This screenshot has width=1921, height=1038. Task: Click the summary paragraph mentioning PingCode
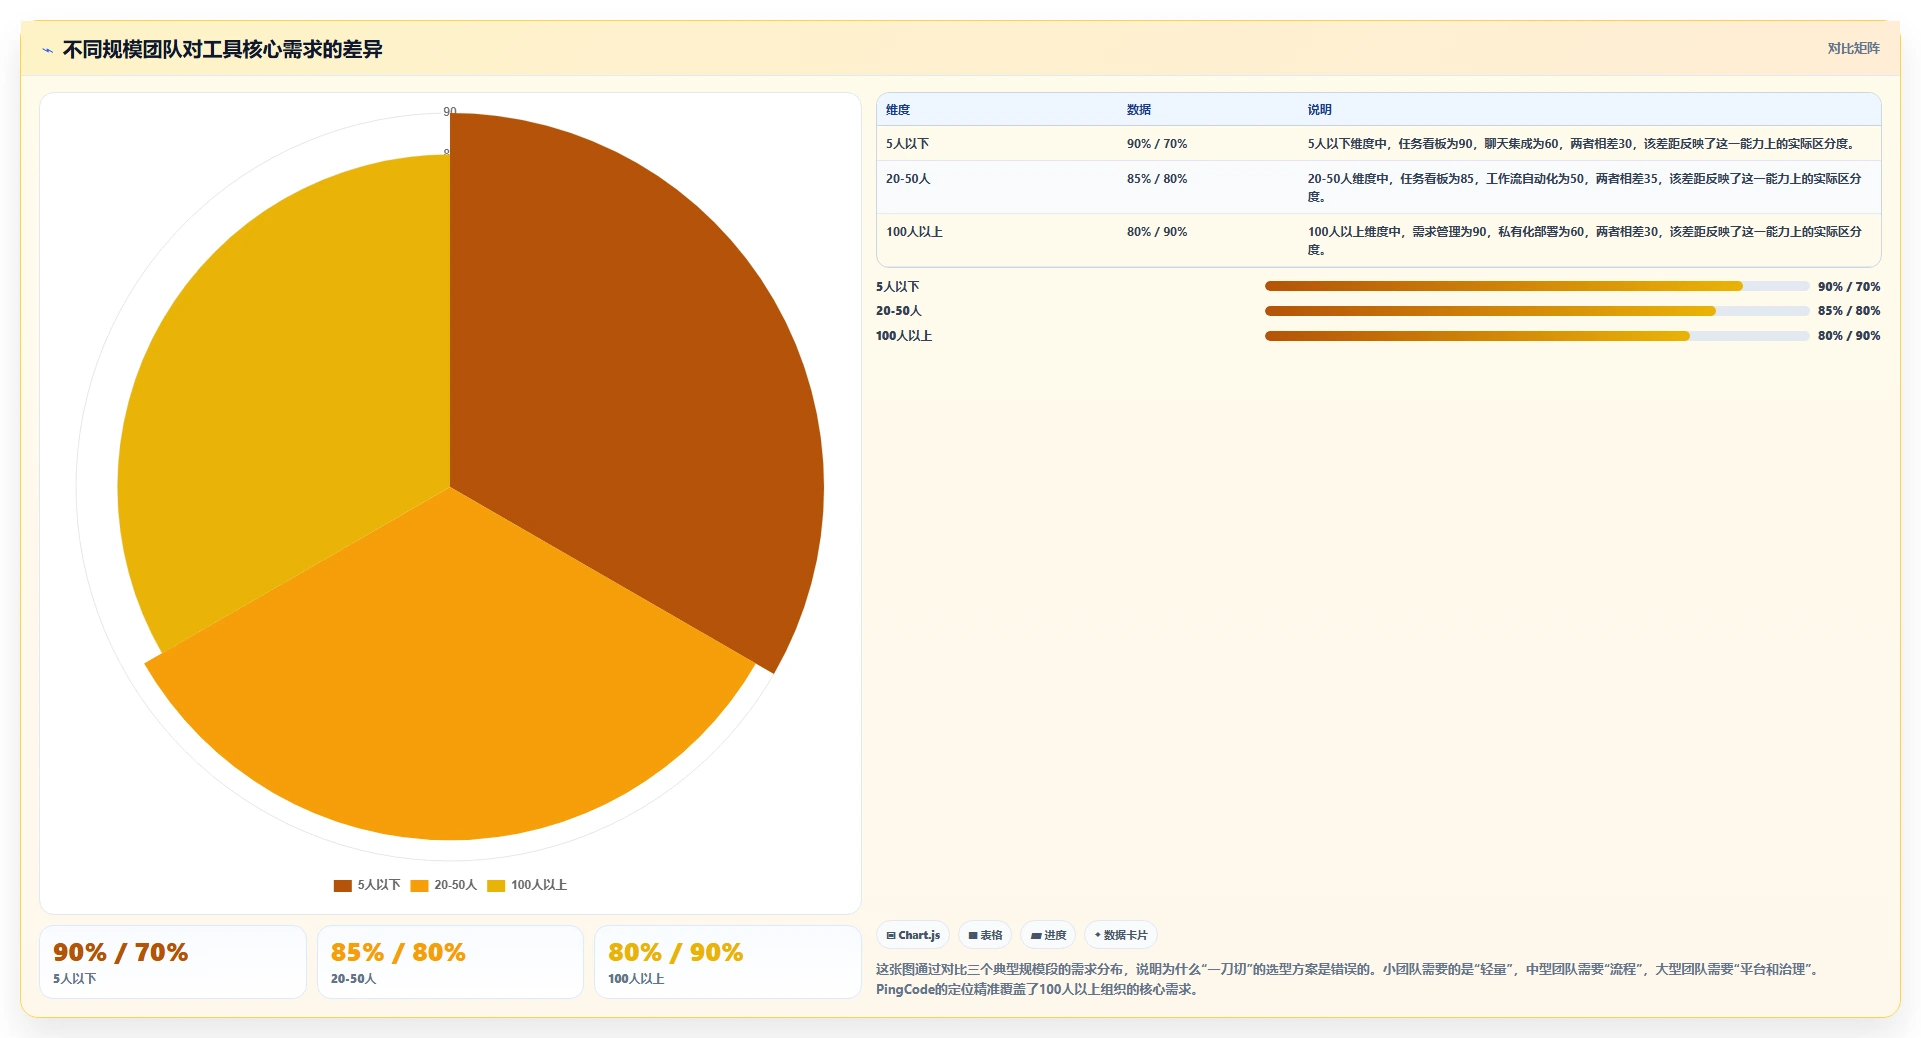[x=1350, y=979]
